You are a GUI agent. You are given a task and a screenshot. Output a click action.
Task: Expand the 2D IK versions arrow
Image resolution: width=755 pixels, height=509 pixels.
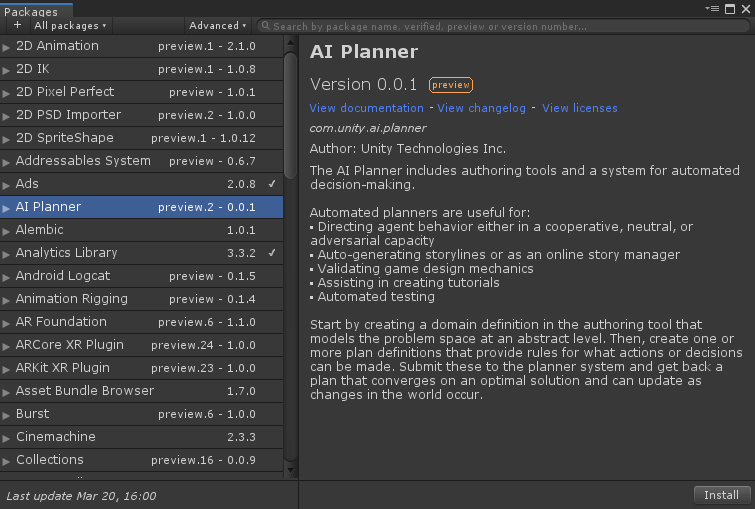pos(6,70)
